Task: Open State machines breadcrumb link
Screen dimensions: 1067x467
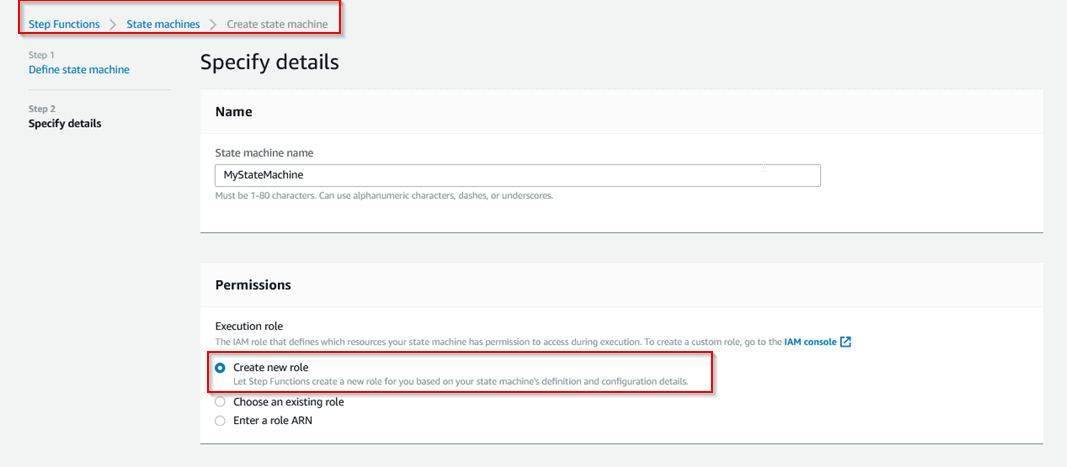Action: pyautogui.click(x=163, y=23)
